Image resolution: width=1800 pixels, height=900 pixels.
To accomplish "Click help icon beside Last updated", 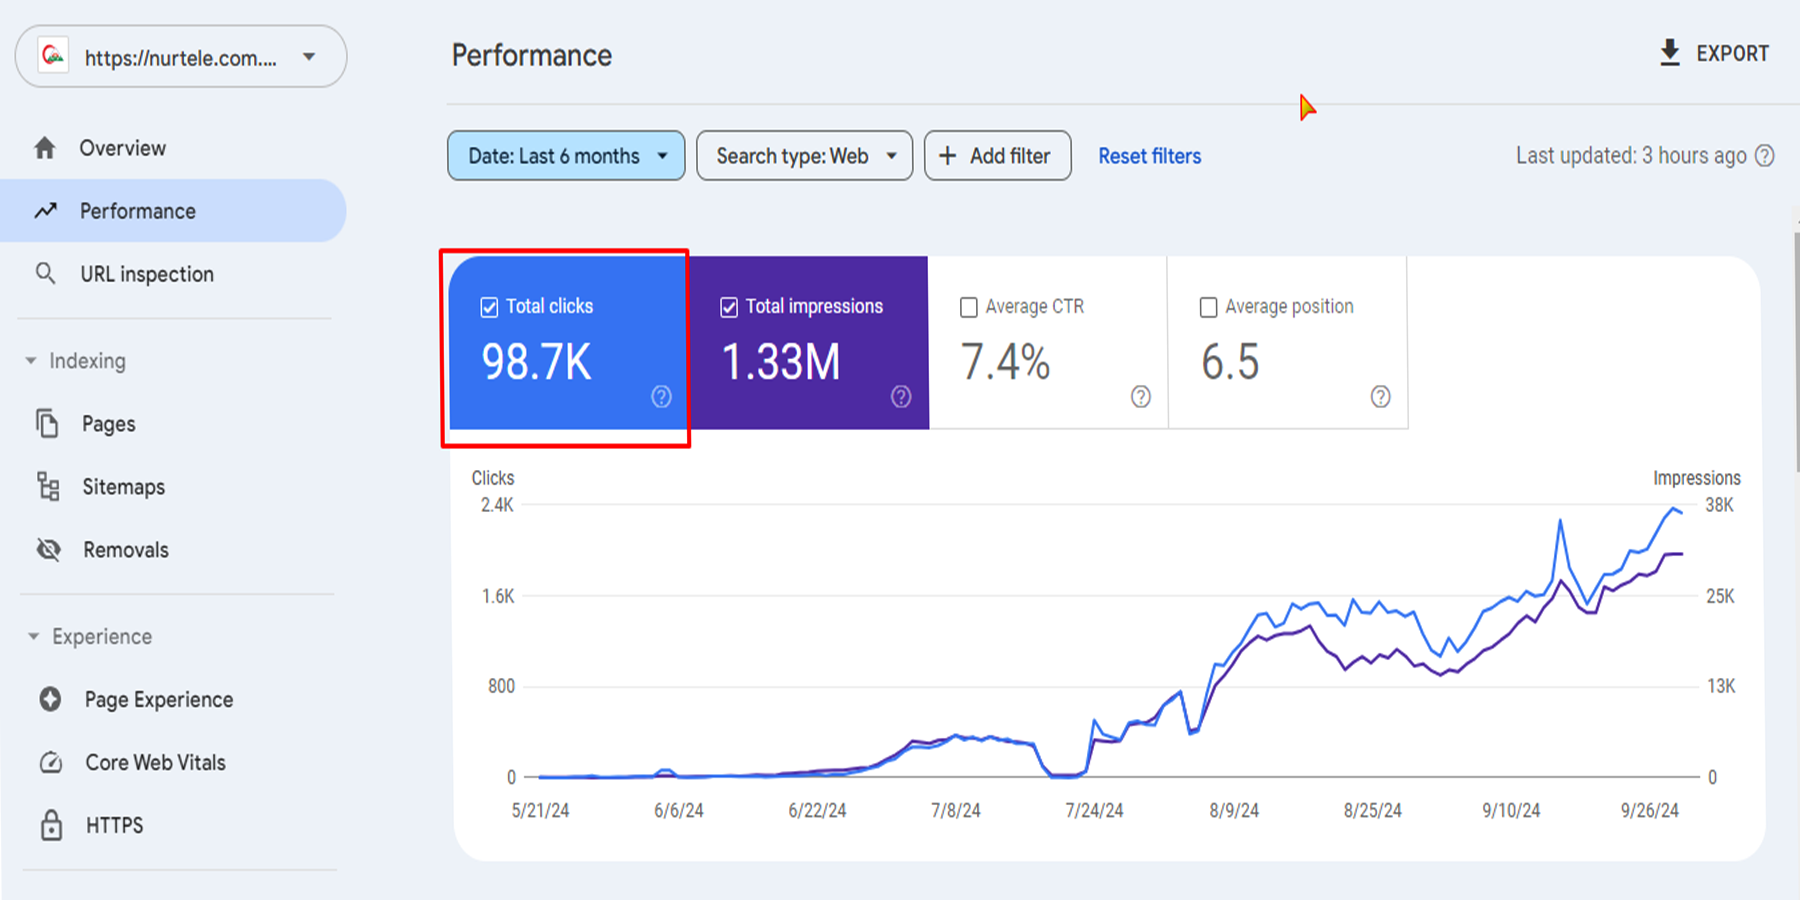I will pyautogui.click(x=1765, y=156).
